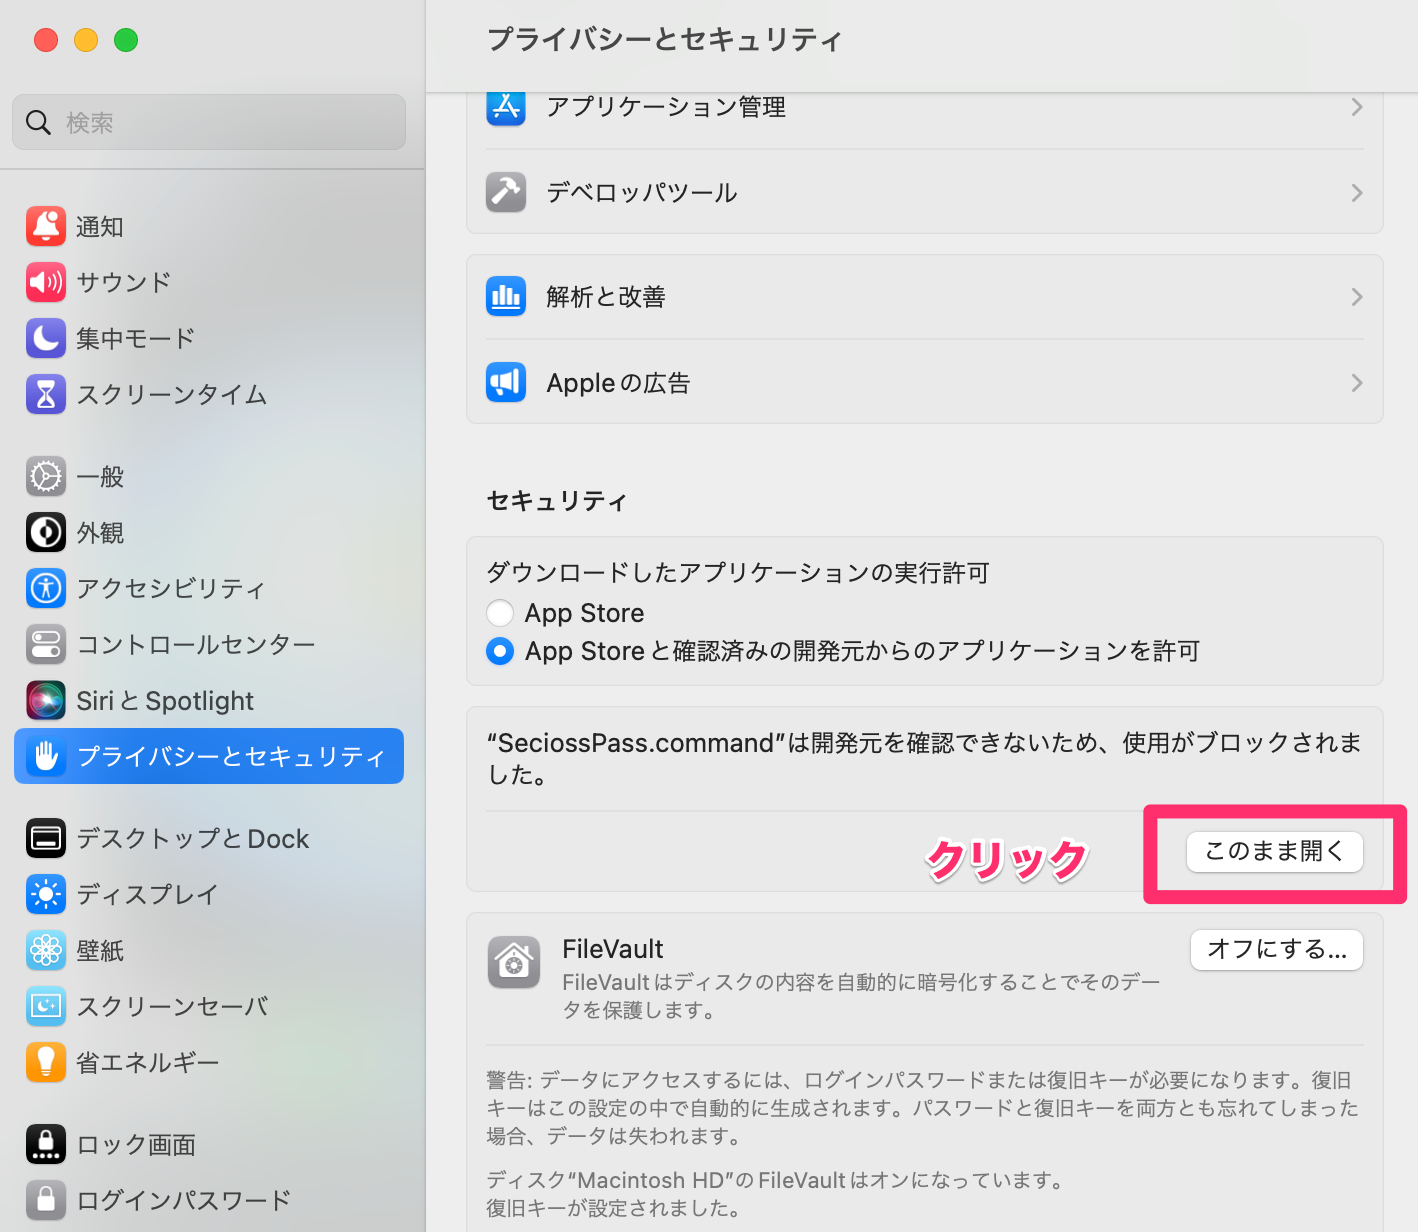This screenshot has height=1232, width=1418.
Task: Select コントロールセンター label in sidebar
Action: coord(196,645)
